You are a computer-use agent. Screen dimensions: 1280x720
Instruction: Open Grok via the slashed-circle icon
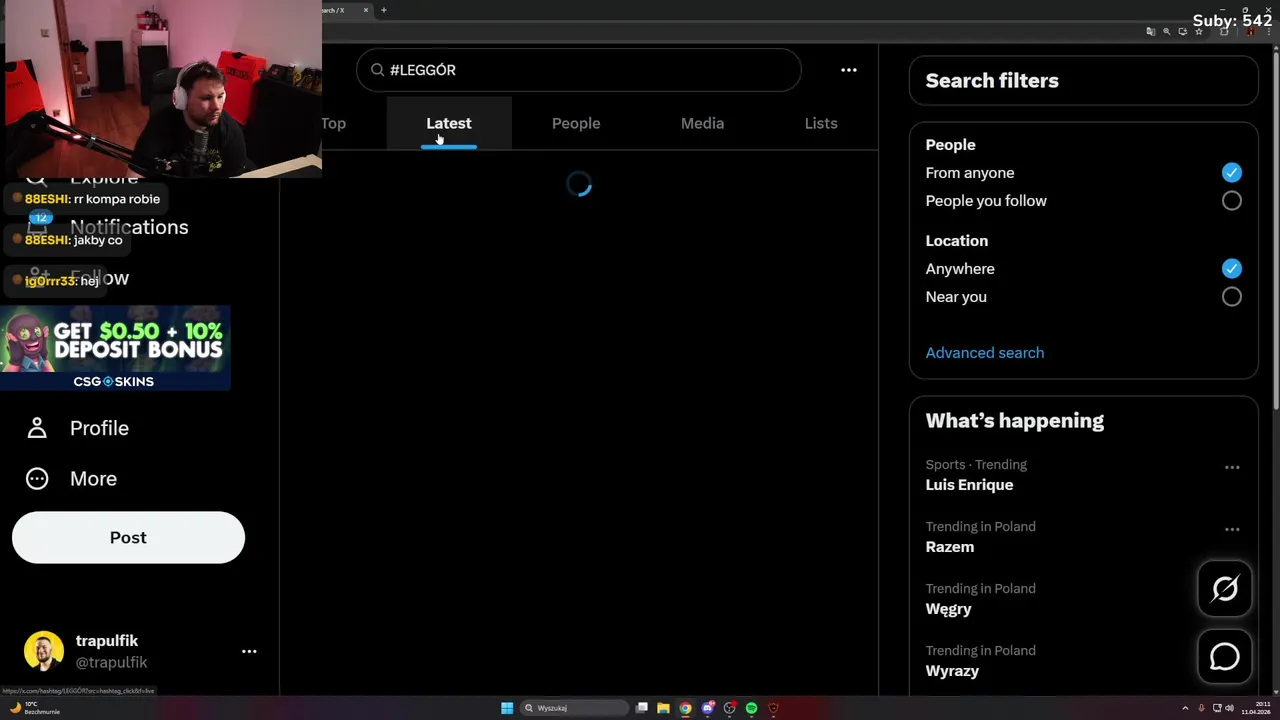1225,589
